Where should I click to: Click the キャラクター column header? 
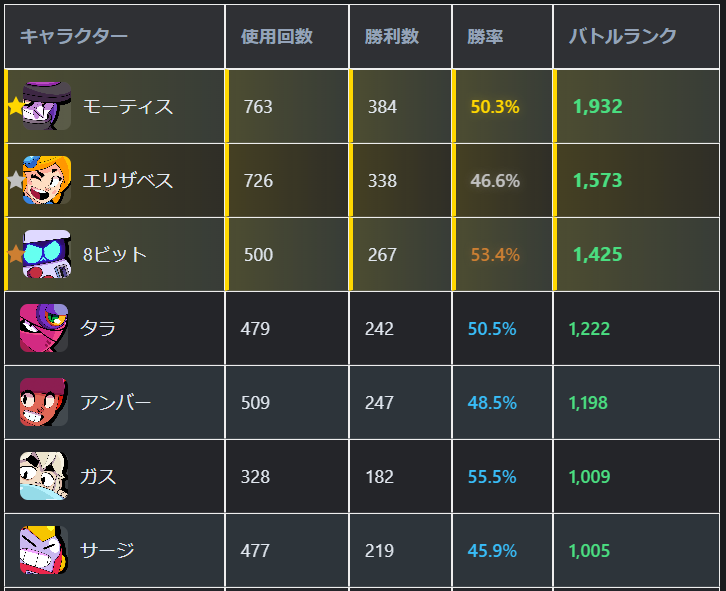pos(74,36)
